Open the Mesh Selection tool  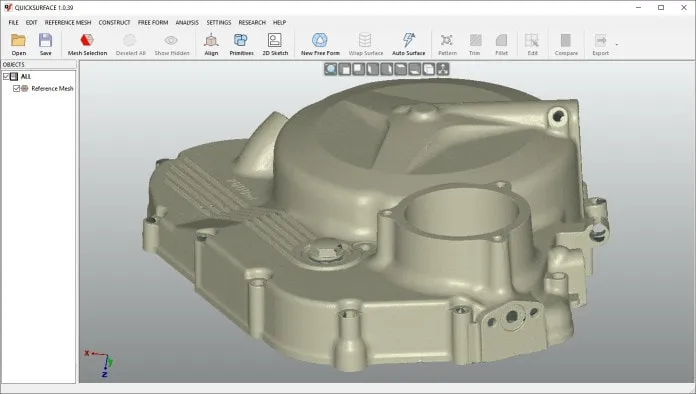pos(87,44)
